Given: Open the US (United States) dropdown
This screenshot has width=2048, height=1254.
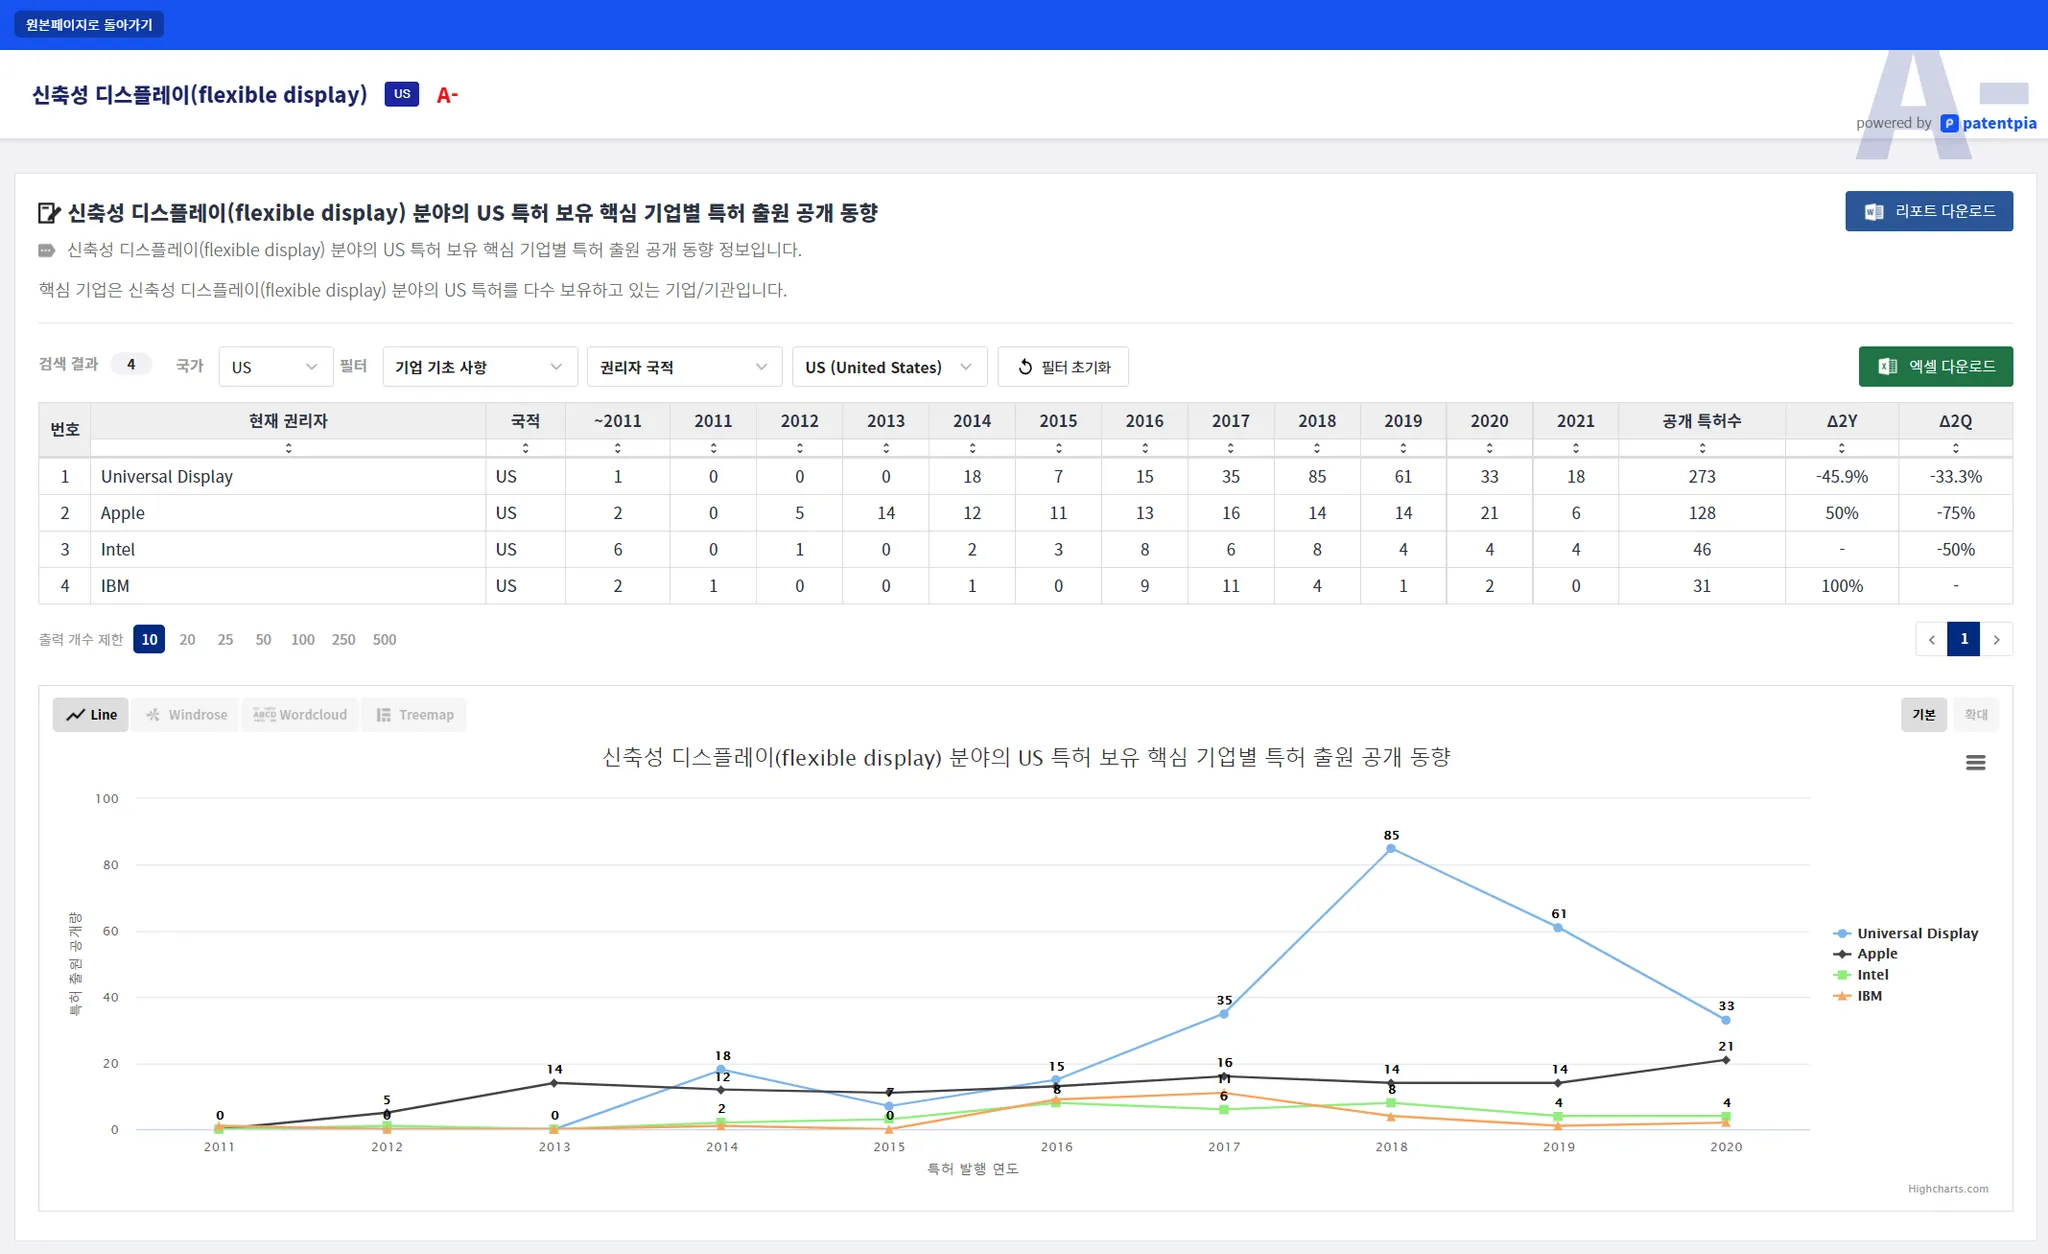Looking at the screenshot, I should point(888,367).
